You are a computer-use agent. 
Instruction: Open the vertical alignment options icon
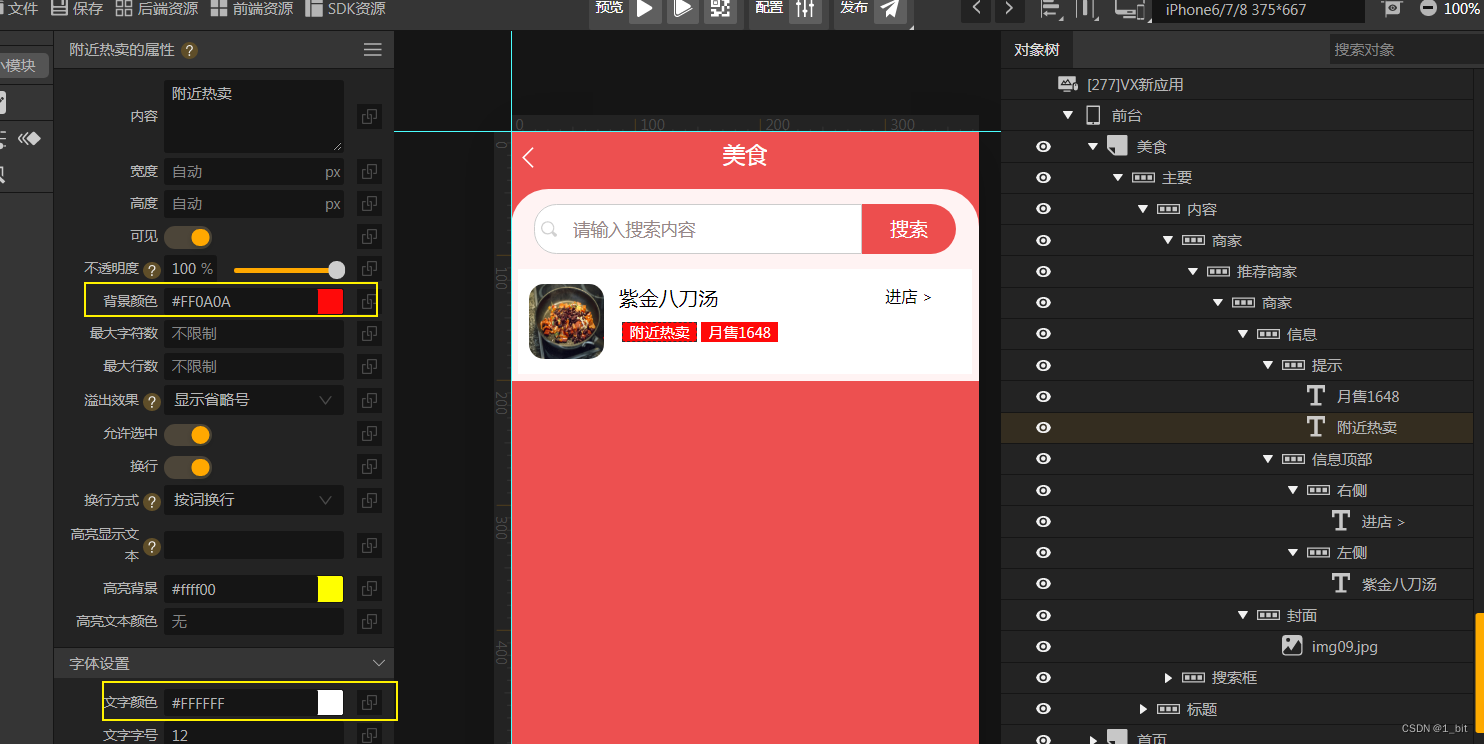pos(1087,10)
